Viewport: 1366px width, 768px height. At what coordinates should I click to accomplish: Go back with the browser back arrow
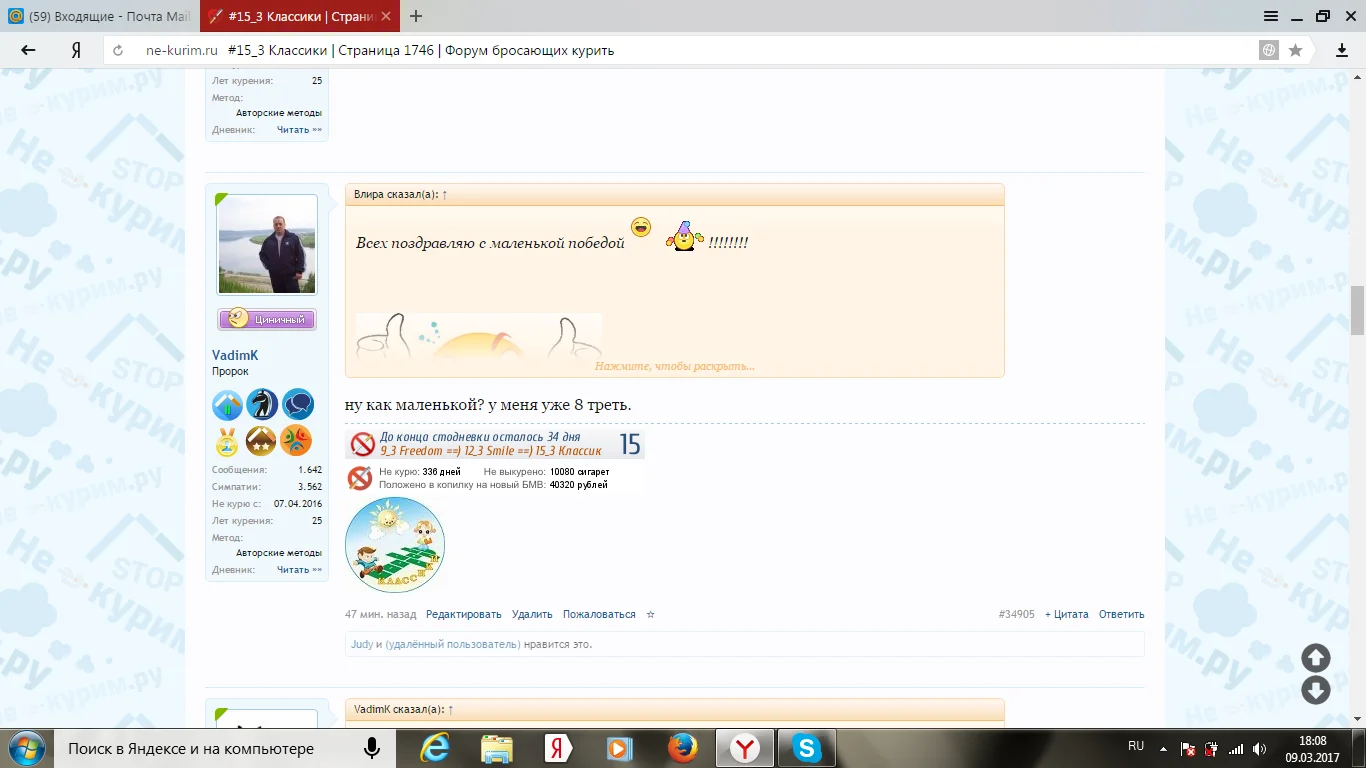28,50
